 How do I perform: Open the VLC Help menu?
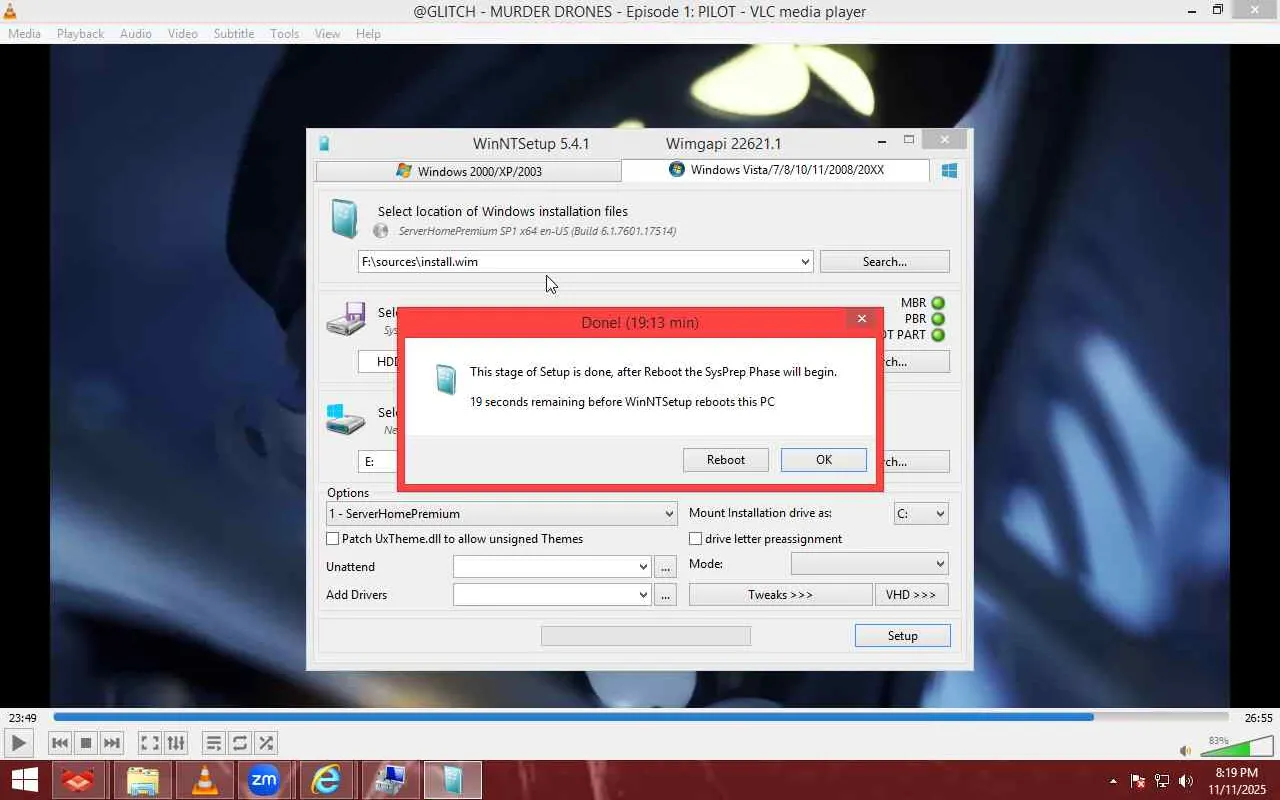(368, 33)
